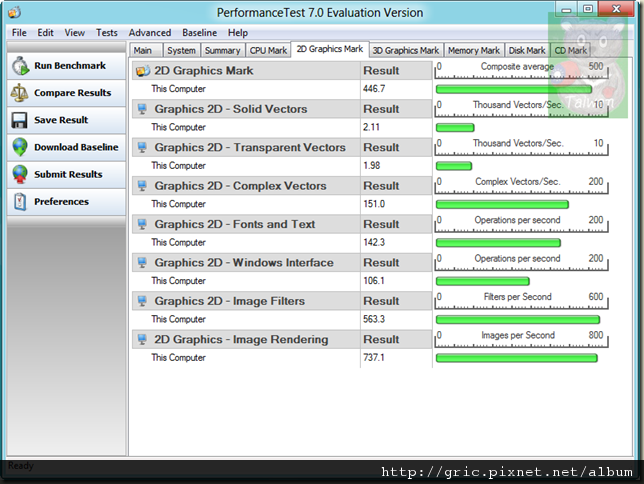Click the Image Rendering green result bar
This screenshot has width=644, height=484.
pyautogui.click(x=517, y=358)
